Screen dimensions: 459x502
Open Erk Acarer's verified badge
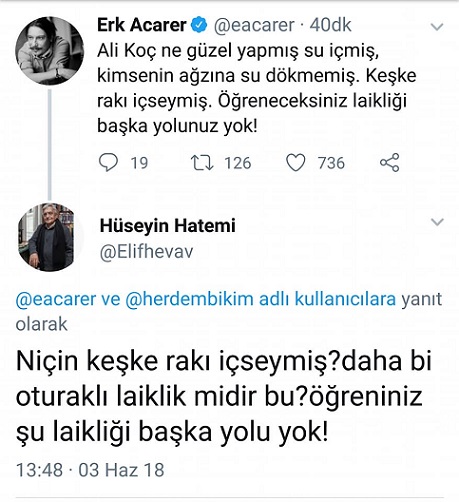click(199, 25)
